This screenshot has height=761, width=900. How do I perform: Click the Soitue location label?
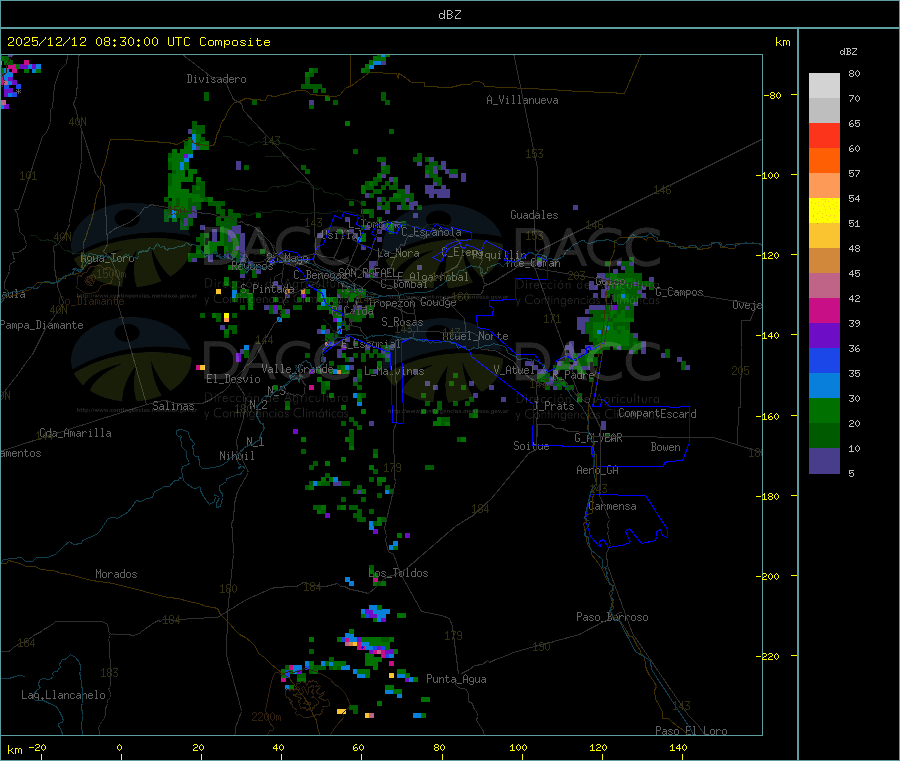point(531,446)
